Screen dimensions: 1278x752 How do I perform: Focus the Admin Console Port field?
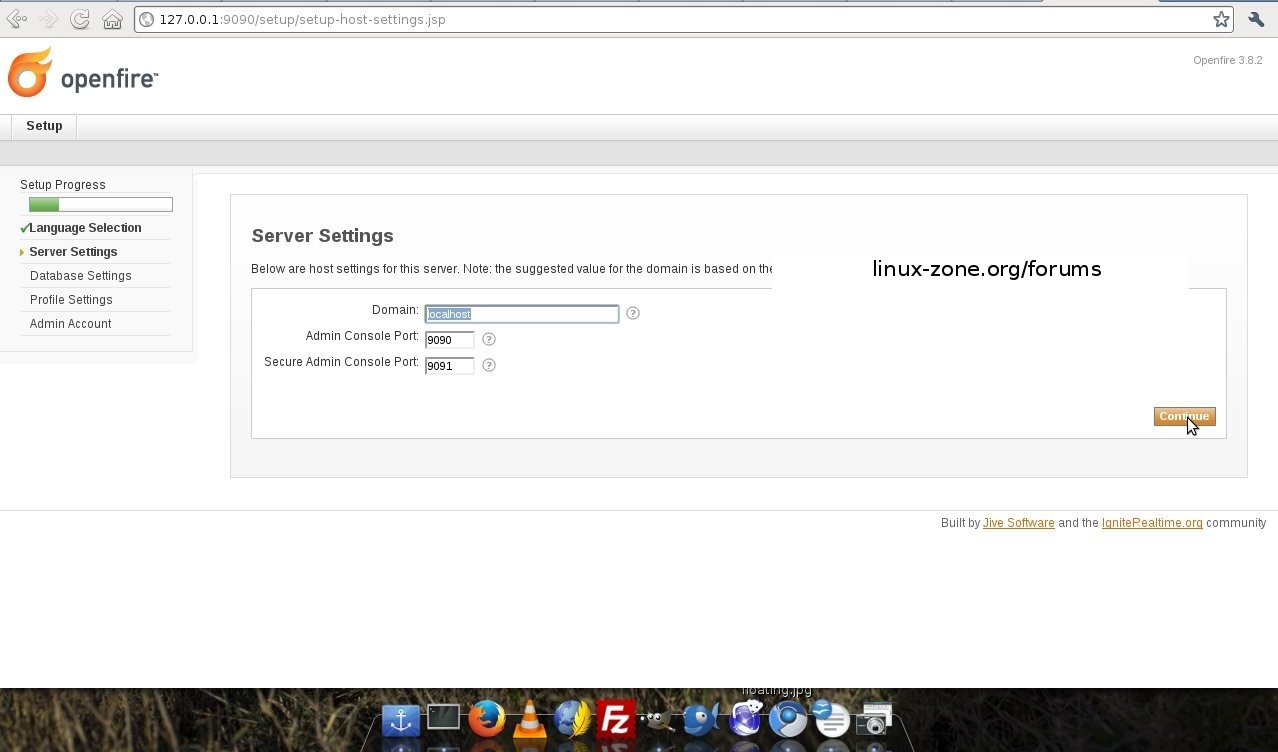pyautogui.click(x=449, y=340)
